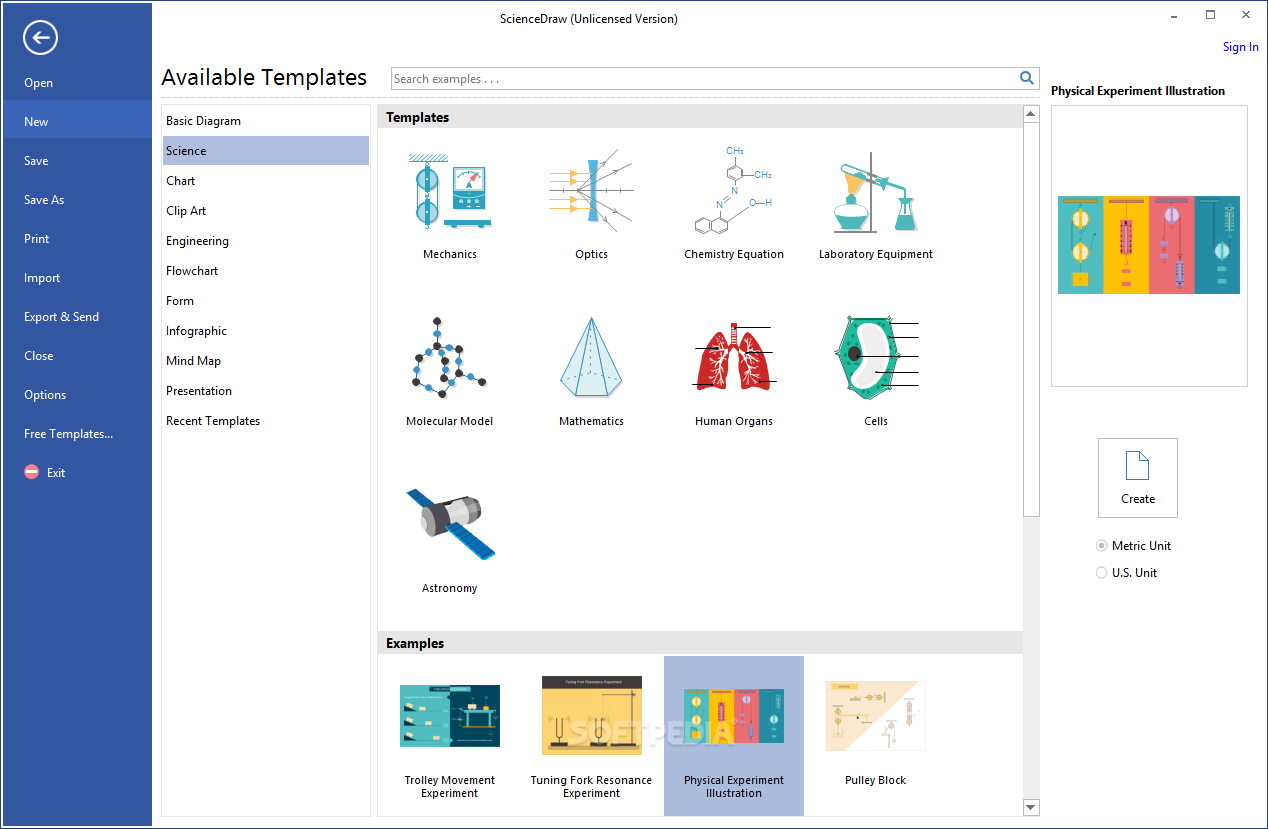The image size is (1268, 829).
Task: Select New in the sidebar
Action: 76,121
